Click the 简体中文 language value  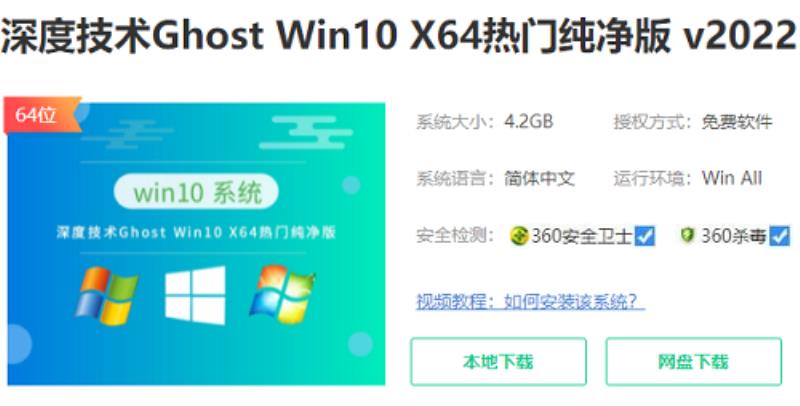tap(539, 179)
